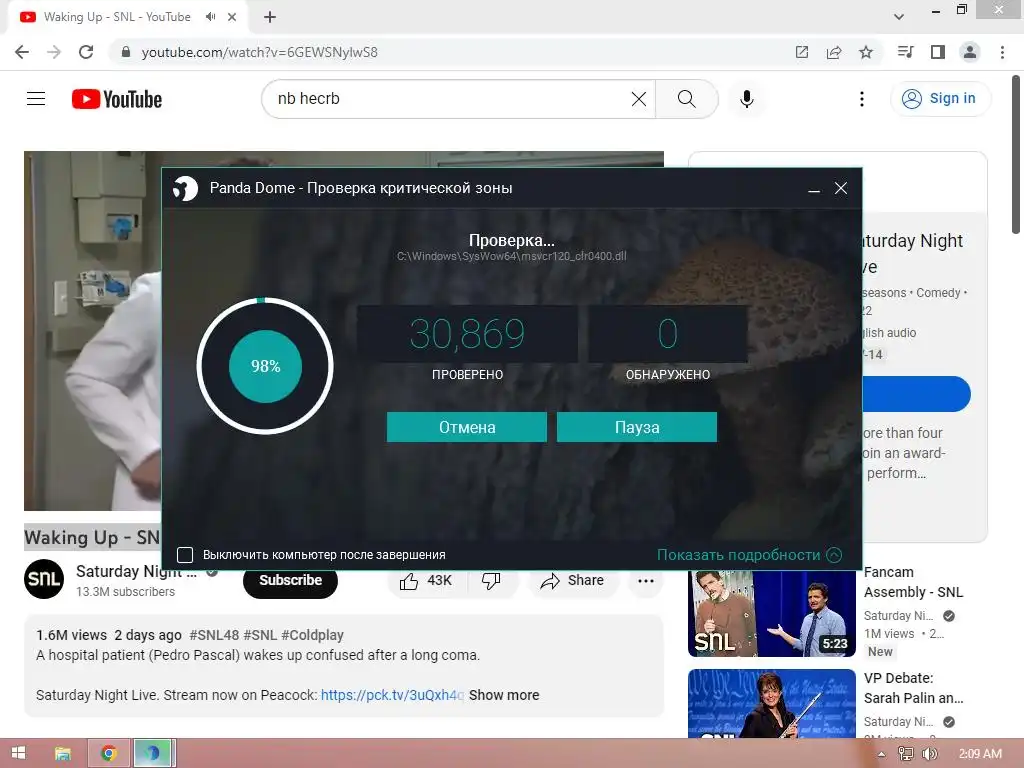
Task: Click the Subscribe button
Action: click(x=291, y=580)
